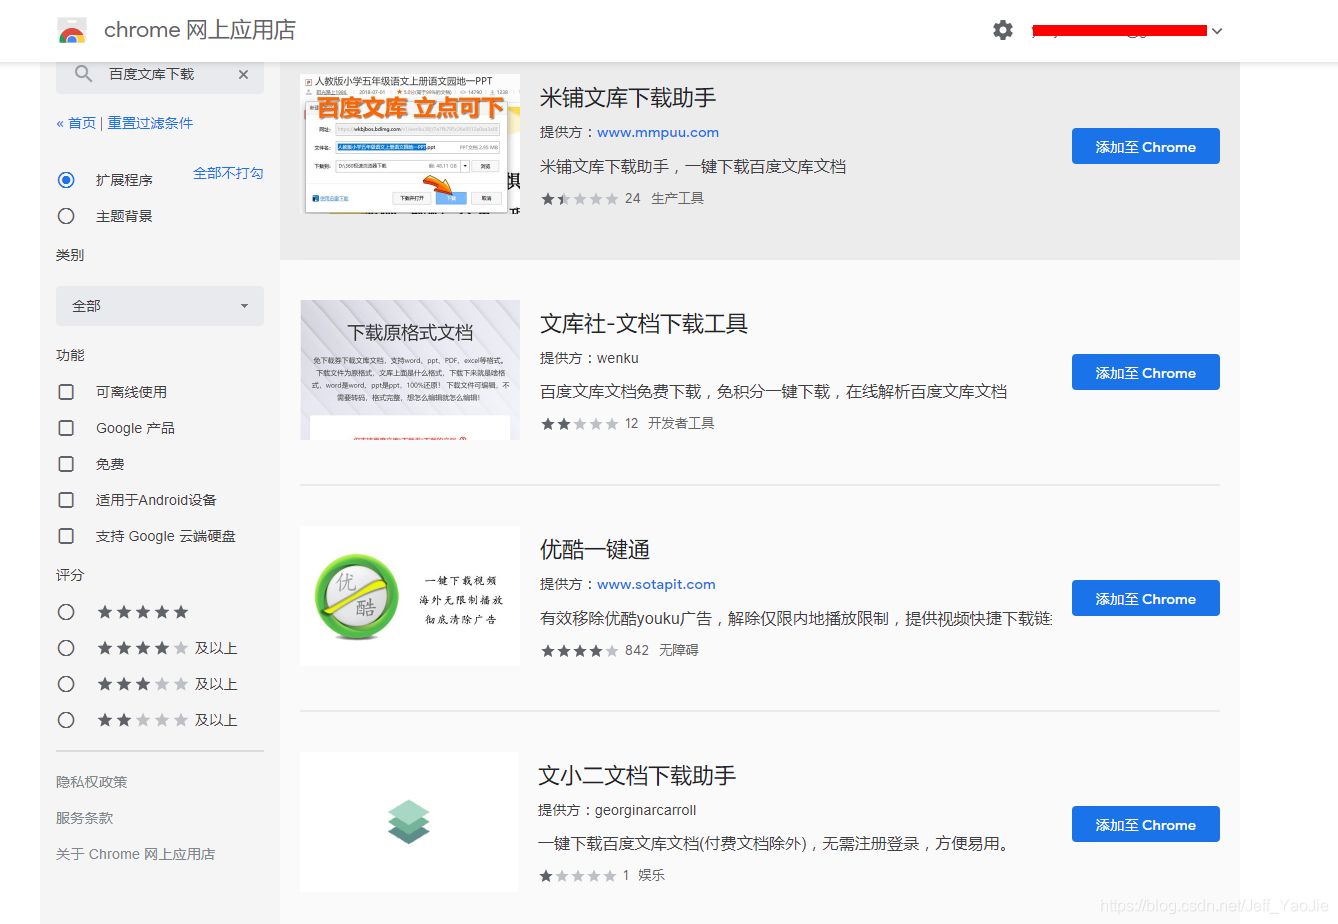
Task: Expand the account dropdown chevron
Action: tap(1217, 31)
